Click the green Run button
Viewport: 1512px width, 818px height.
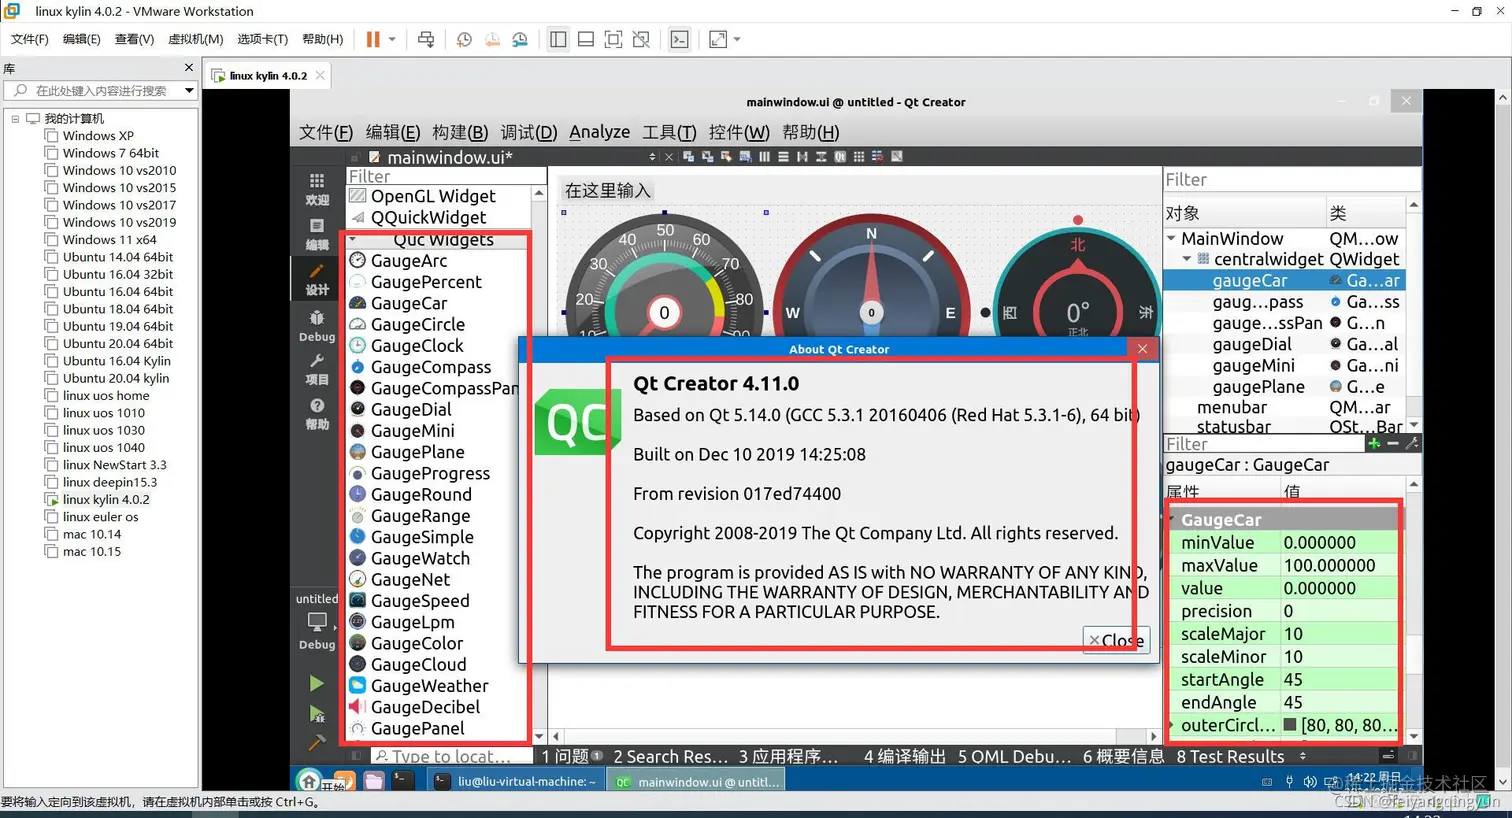tap(316, 683)
